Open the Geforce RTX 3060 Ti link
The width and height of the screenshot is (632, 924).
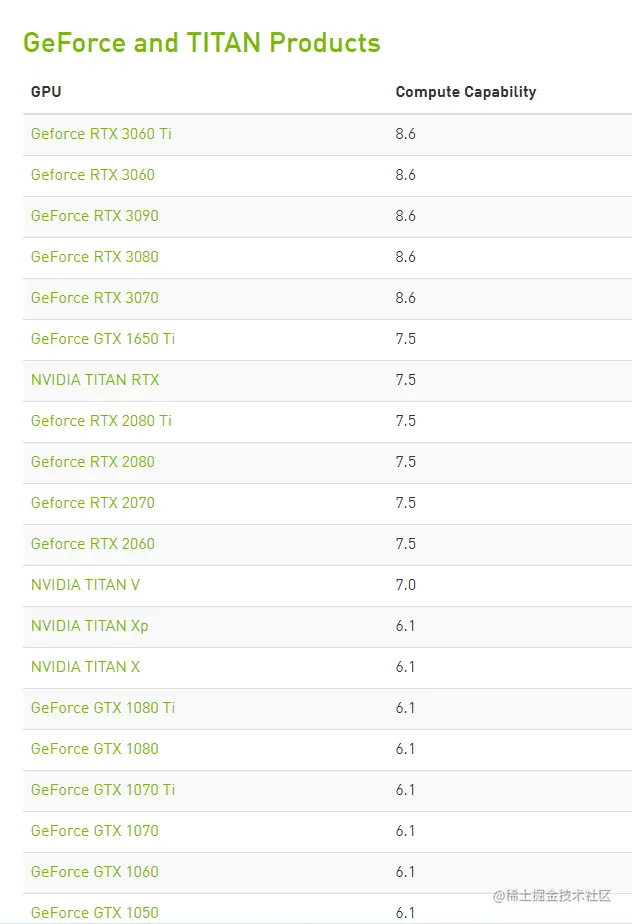pyautogui.click(x=101, y=134)
